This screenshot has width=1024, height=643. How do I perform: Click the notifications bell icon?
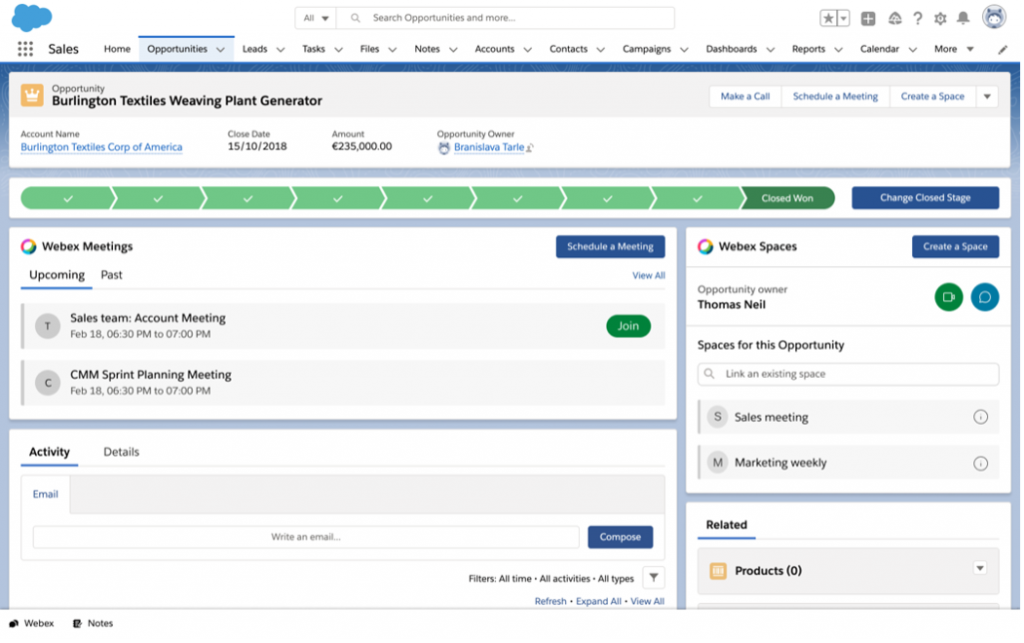click(x=963, y=18)
